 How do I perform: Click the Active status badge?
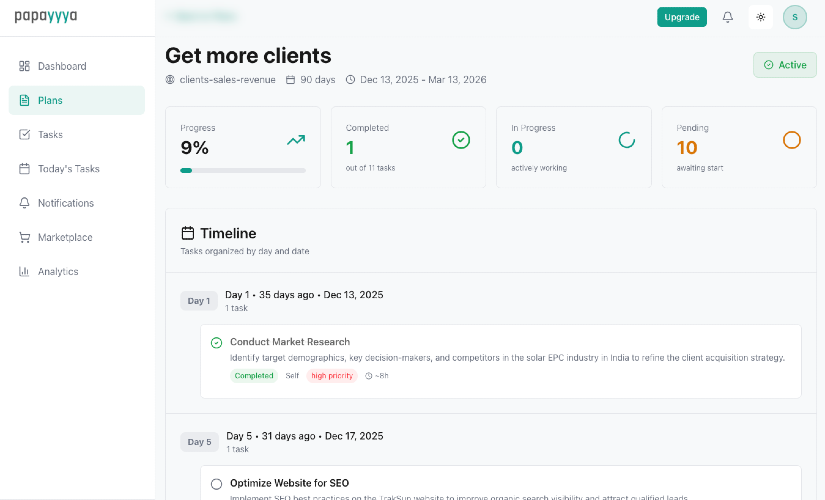point(785,65)
